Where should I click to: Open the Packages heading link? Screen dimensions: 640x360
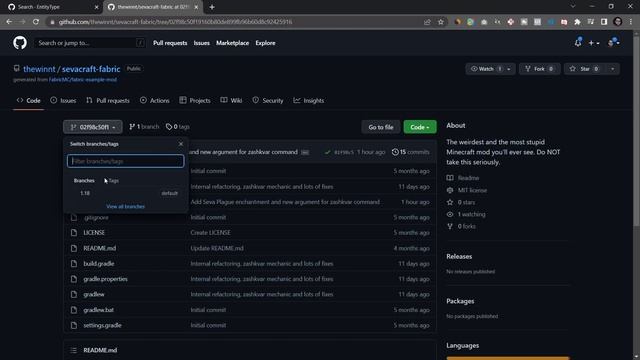click(460, 301)
